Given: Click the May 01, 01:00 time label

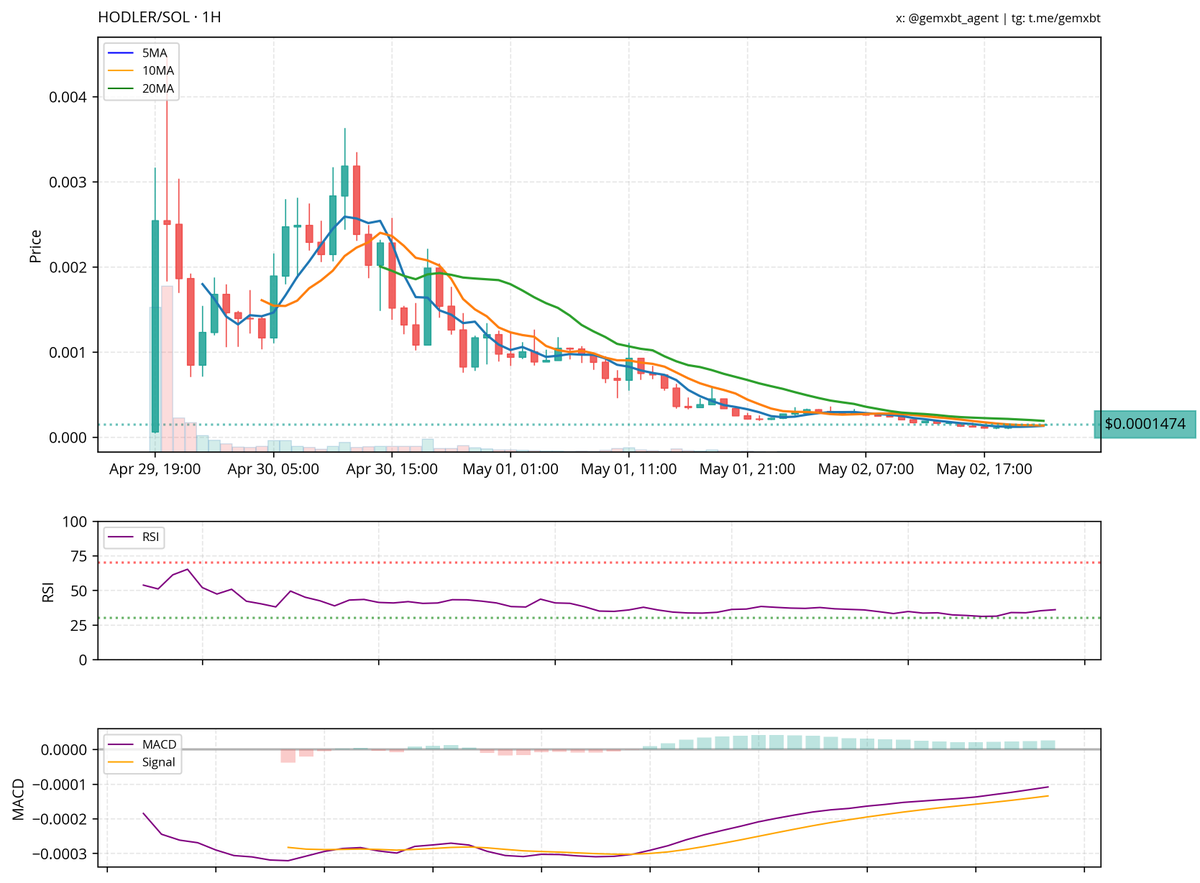Looking at the screenshot, I should tap(510, 467).
